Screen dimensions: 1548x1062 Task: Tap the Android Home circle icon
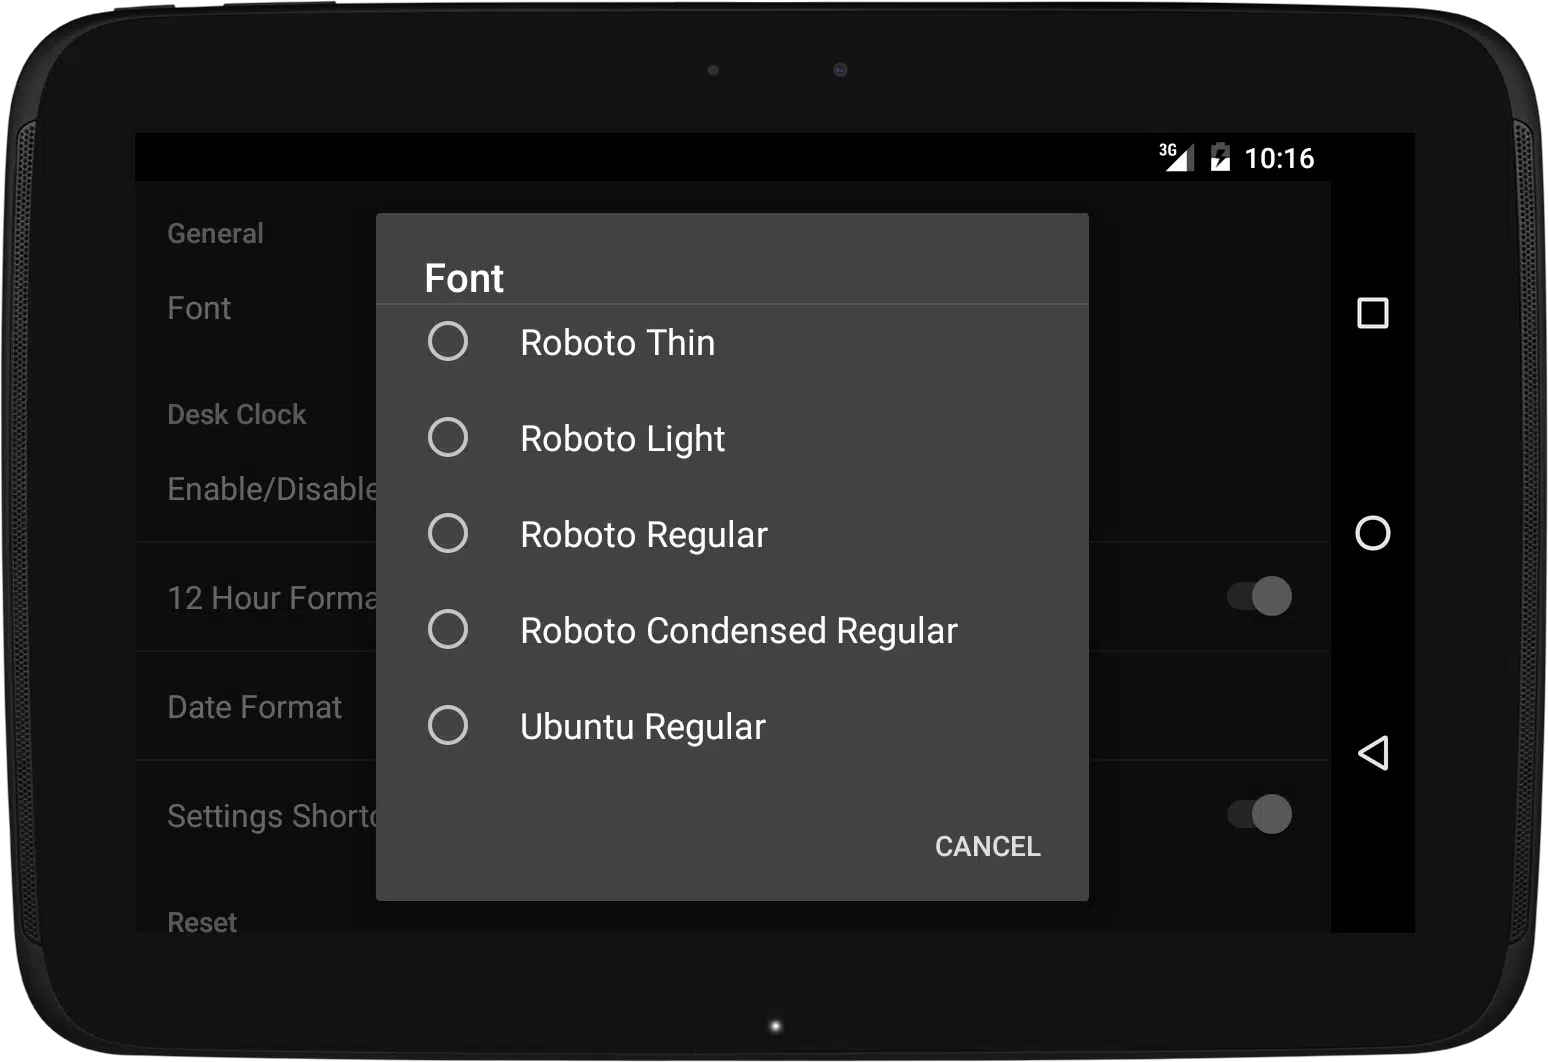tap(1373, 533)
